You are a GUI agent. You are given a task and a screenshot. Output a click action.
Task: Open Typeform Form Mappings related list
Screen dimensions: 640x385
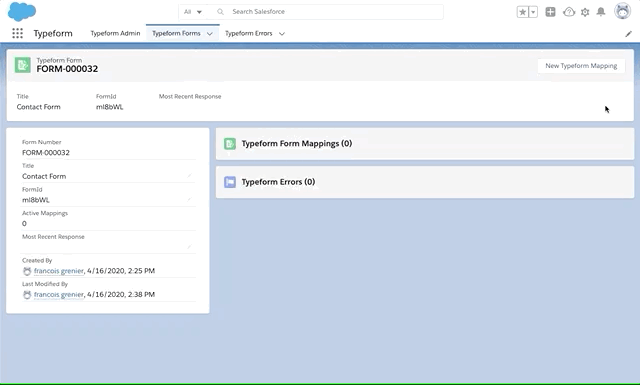point(296,143)
